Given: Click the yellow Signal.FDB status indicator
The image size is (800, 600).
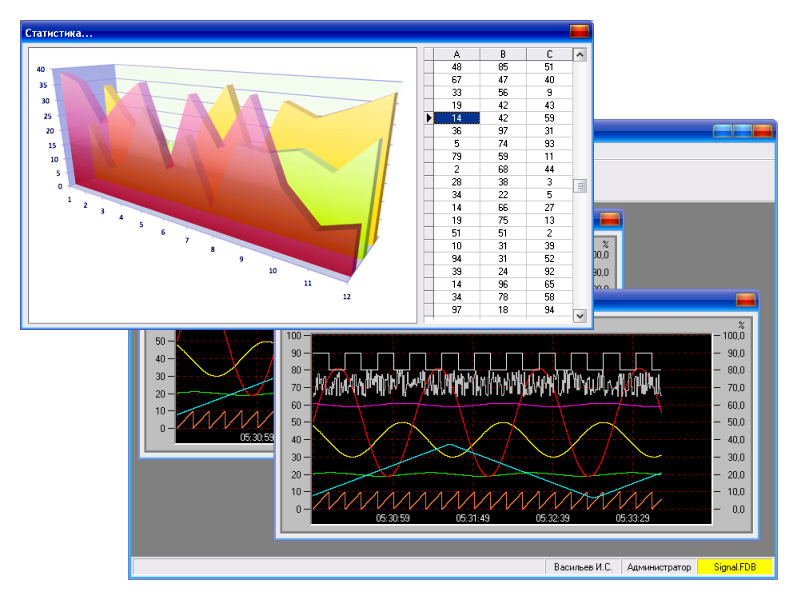Looking at the screenshot, I should [x=734, y=567].
